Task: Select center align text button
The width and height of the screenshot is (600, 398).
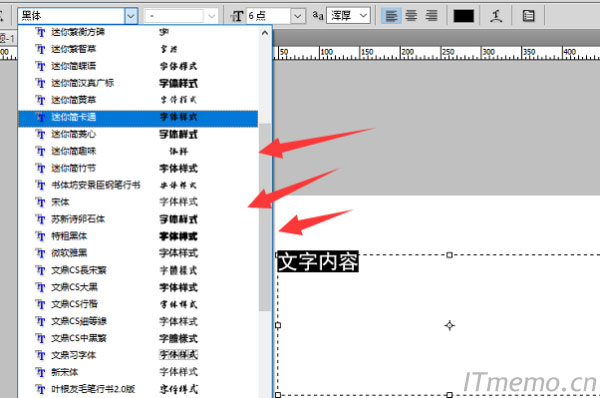Action: pos(411,16)
